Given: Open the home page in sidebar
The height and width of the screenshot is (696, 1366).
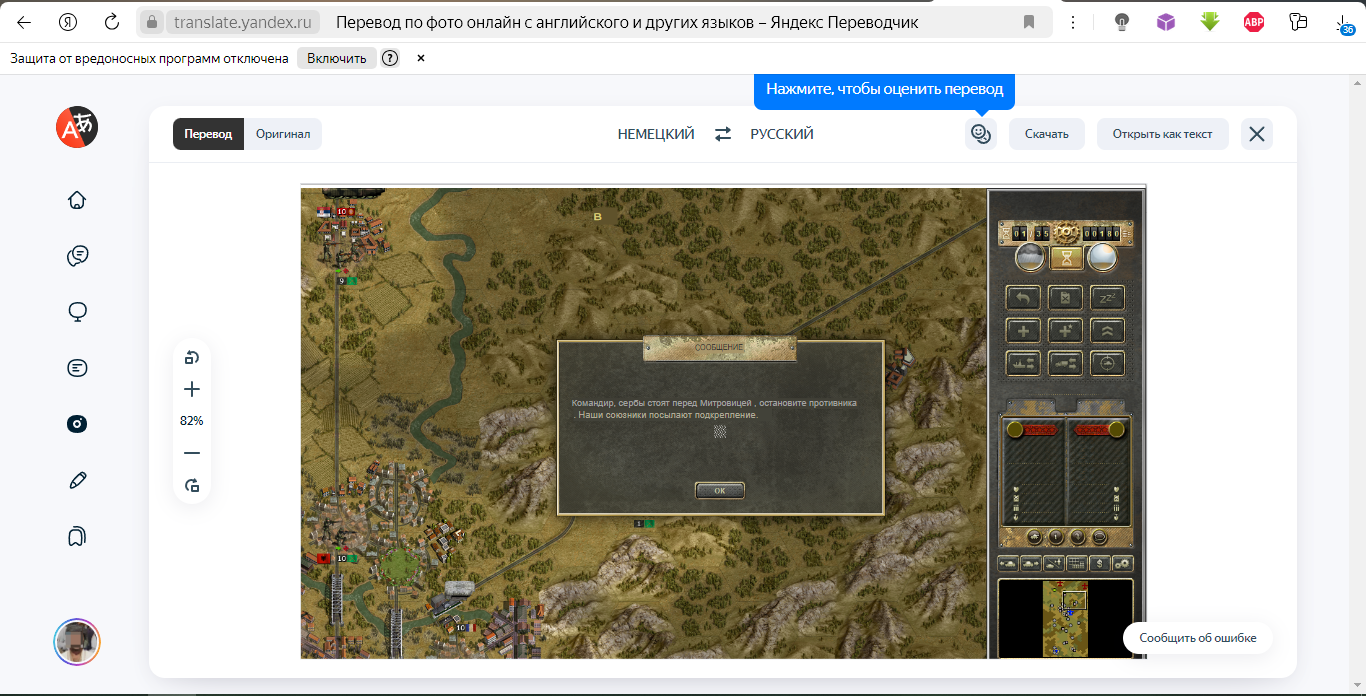Looking at the screenshot, I should [x=77, y=200].
